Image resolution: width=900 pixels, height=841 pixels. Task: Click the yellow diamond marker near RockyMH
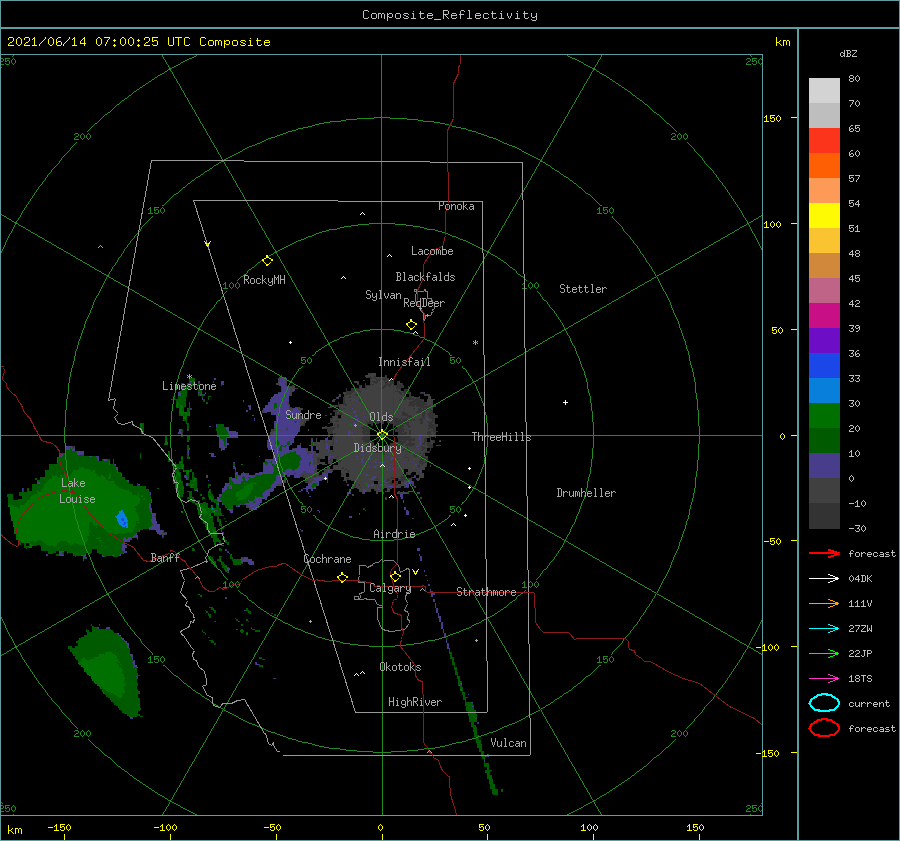tap(267, 261)
